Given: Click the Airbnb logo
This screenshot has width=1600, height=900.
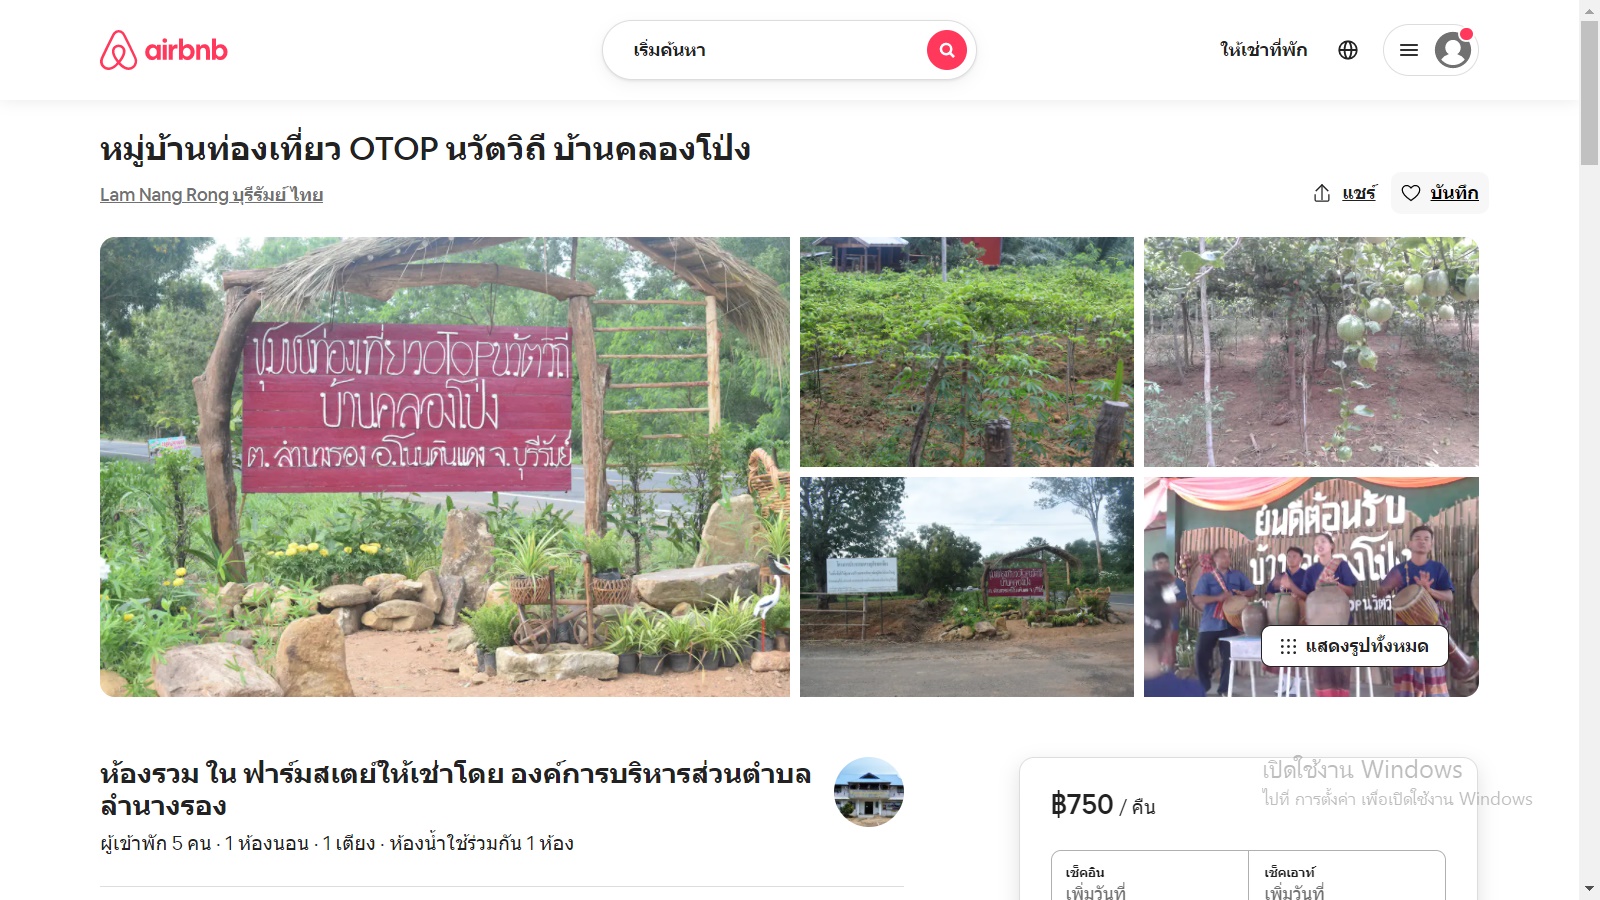Looking at the screenshot, I should pyautogui.click(x=164, y=50).
